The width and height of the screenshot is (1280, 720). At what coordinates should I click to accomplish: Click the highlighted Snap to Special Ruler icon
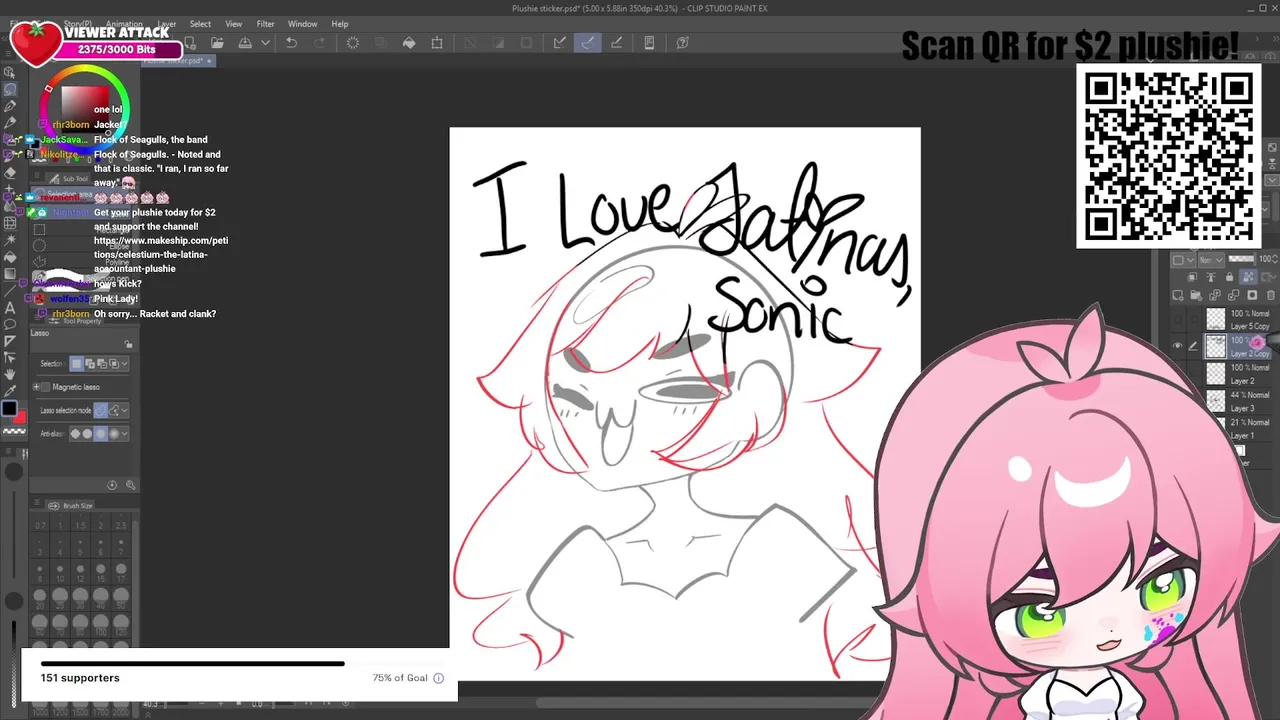[588, 42]
